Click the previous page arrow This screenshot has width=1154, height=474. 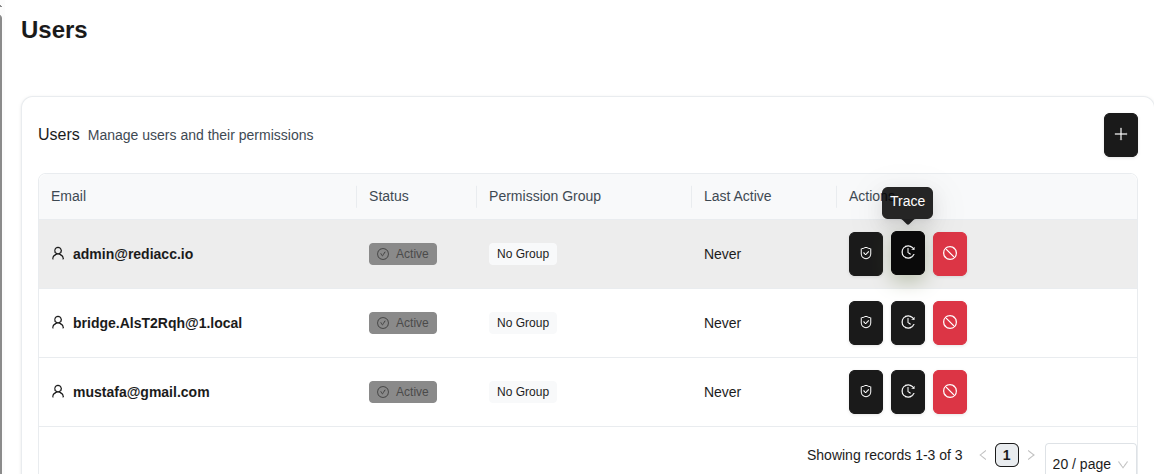[x=983, y=455]
